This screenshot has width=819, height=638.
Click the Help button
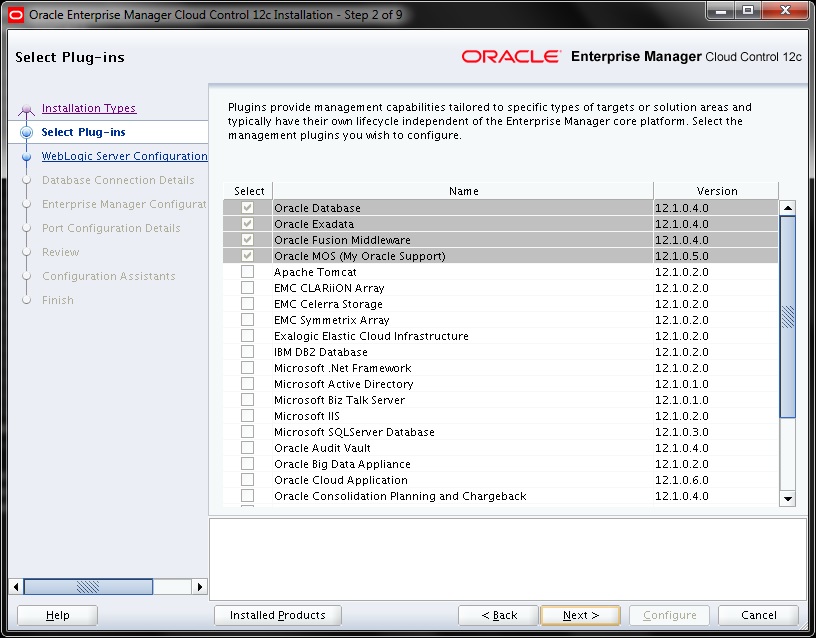(x=57, y=615)
